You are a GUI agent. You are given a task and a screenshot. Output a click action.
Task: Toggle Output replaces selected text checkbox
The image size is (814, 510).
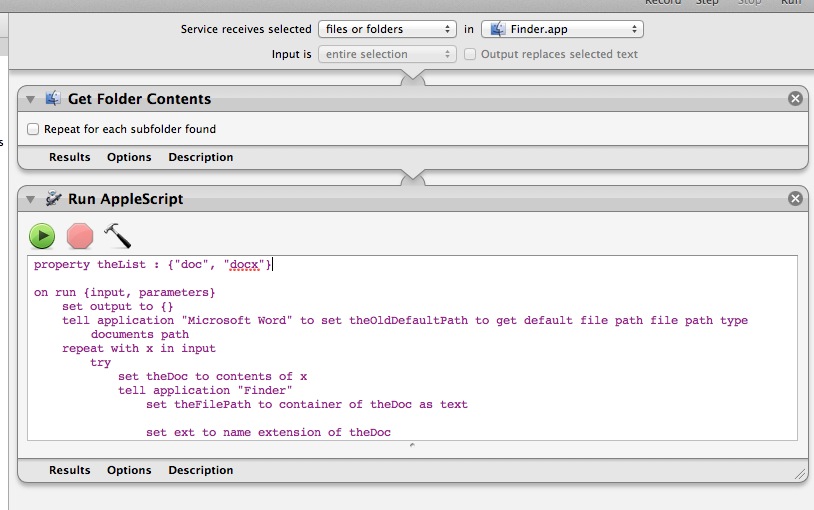pos(470,54)
